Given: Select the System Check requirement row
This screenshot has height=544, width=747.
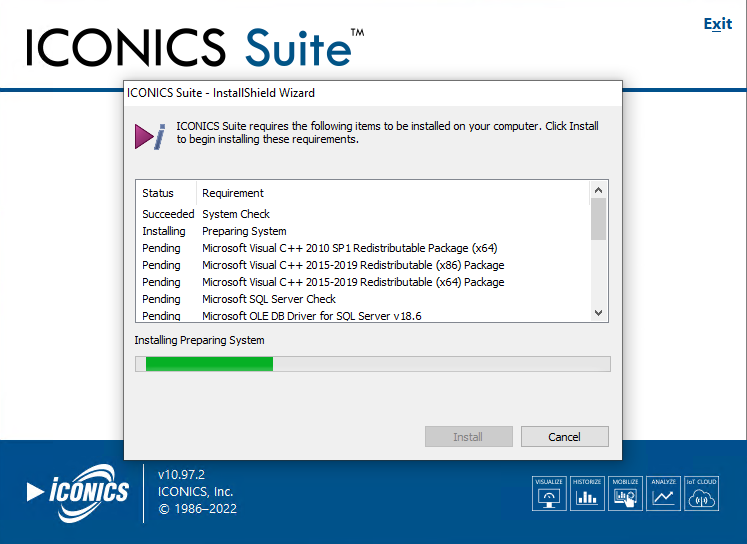Looking at the screenshot, I should click(363, 214).
